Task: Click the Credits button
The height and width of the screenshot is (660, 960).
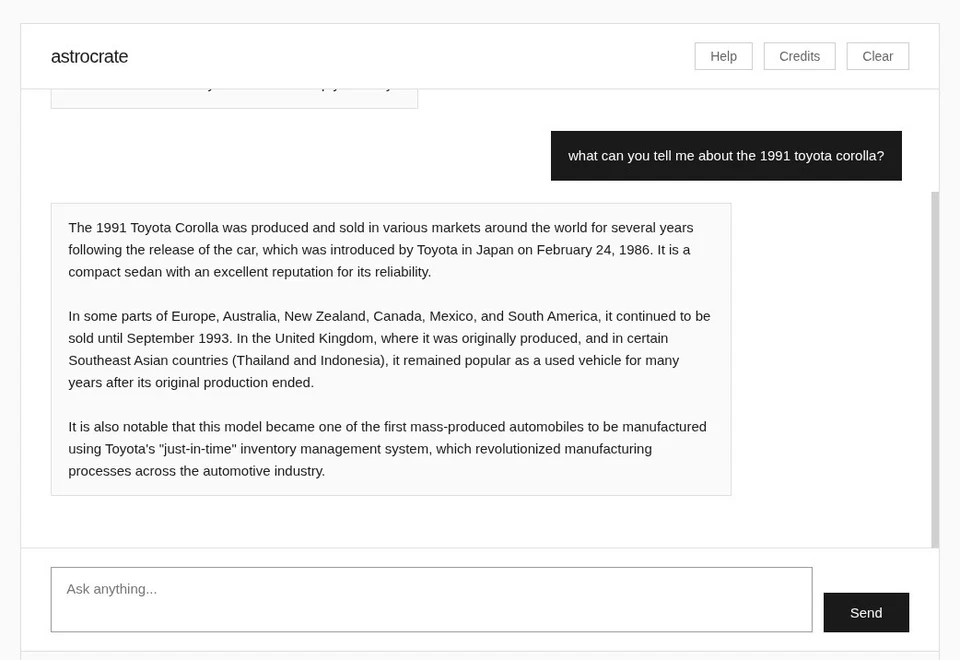Action: [799, 56]
